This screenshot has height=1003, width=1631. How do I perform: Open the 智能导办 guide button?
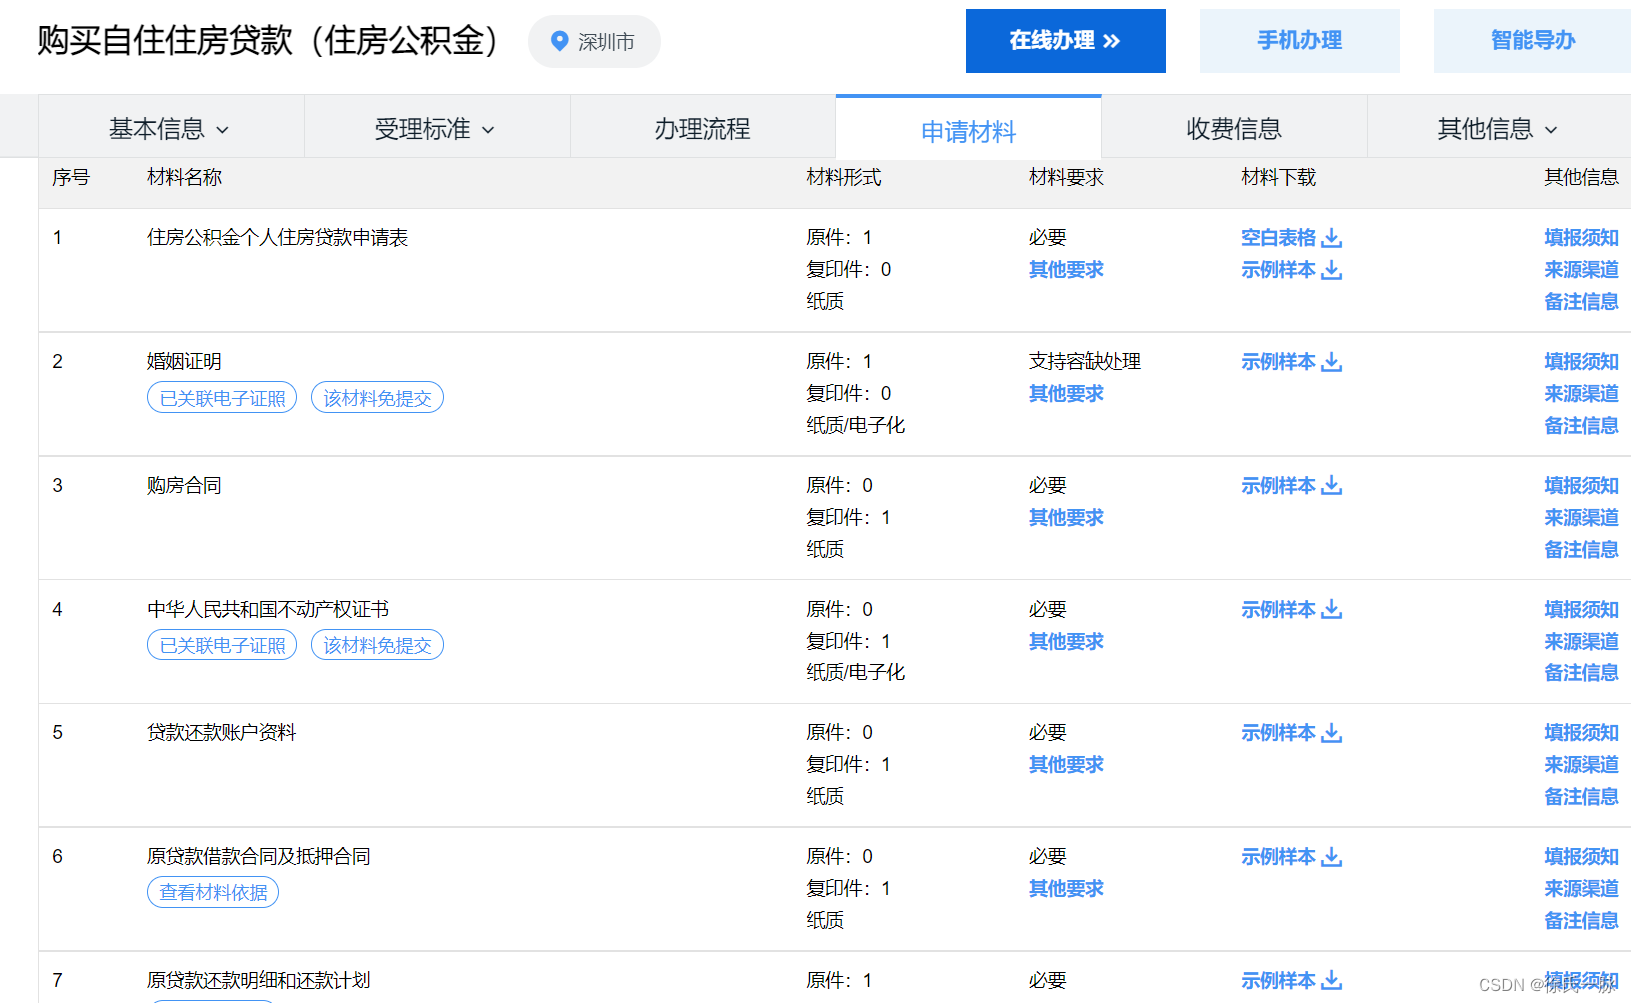(1532, 41)
